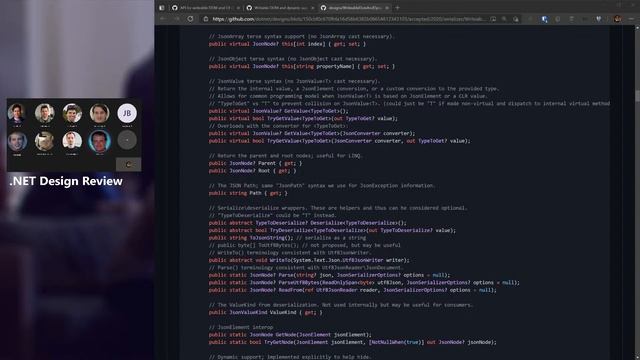Select the speaking participant with blue ring
640x360 pixels.
(x=99, y=141)
